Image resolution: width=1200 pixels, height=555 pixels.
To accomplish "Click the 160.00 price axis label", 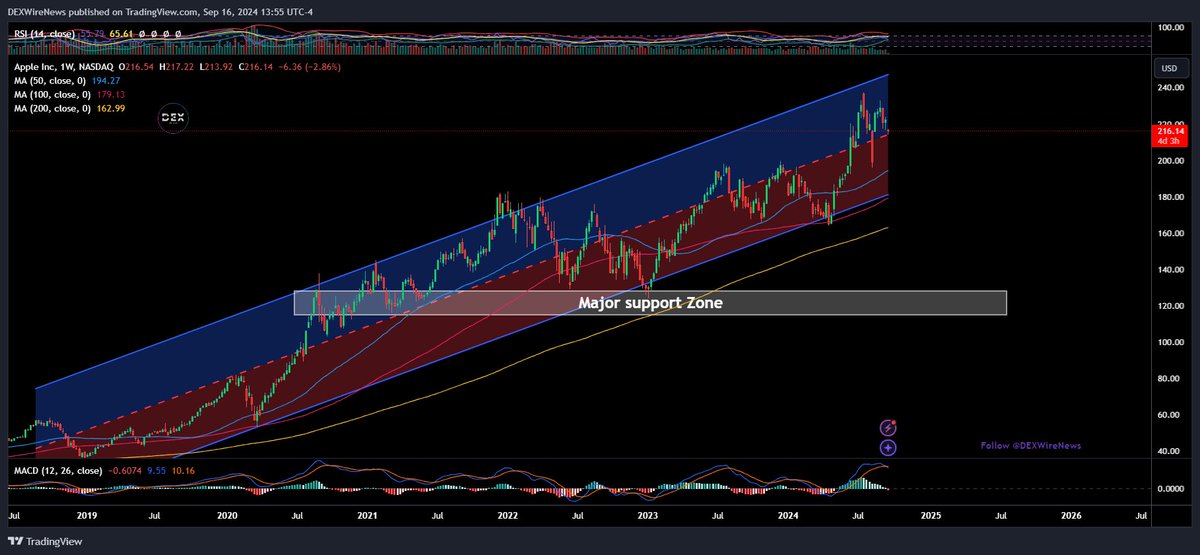I will point(1169,233).
